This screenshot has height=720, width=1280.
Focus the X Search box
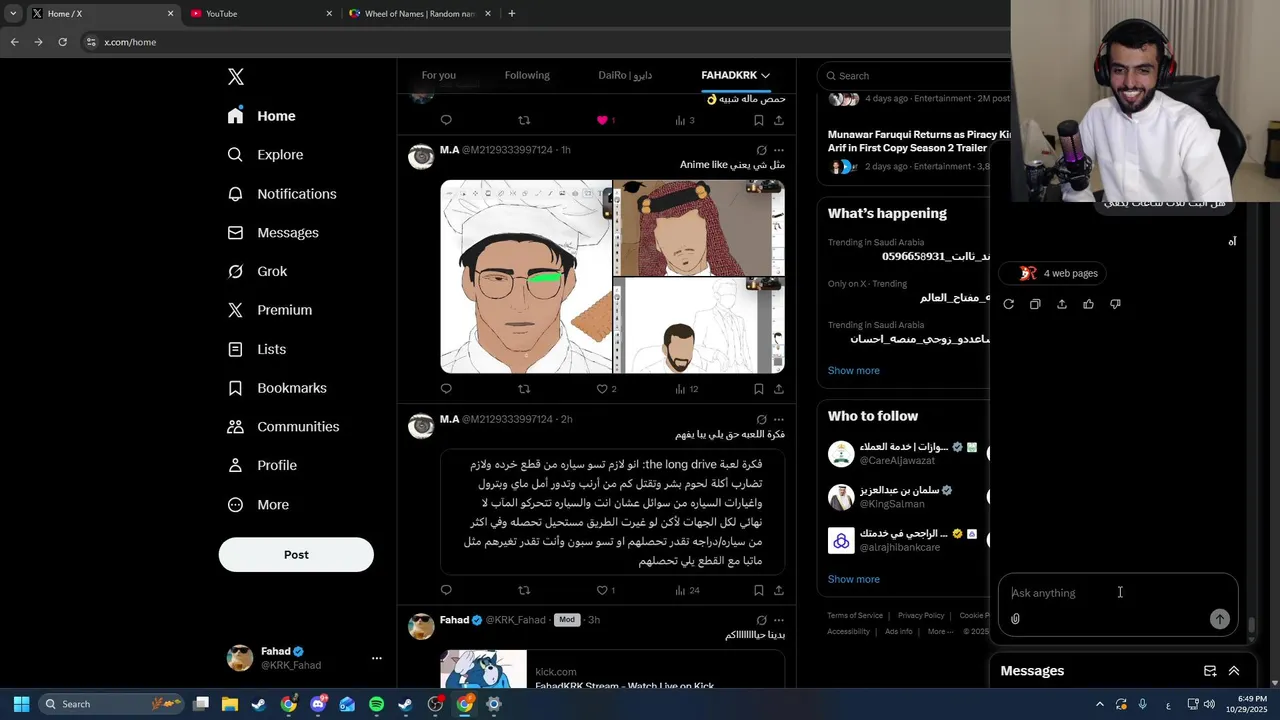point(914,76)
